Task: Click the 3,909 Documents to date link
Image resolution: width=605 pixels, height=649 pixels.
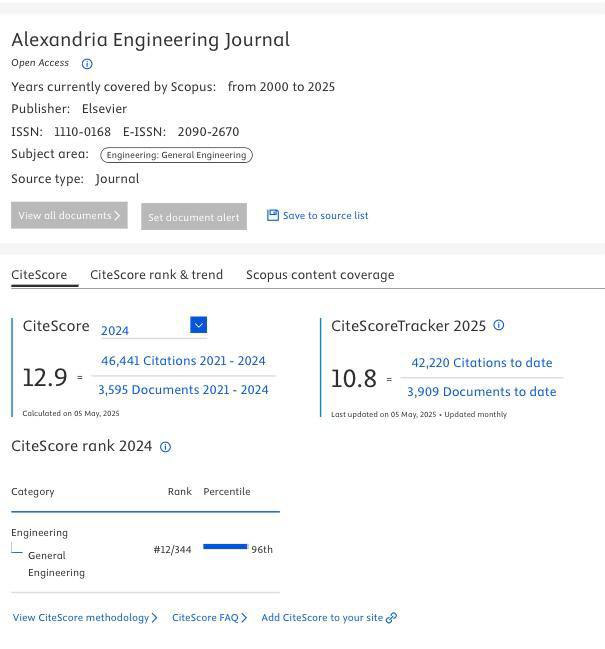Action: point(481,392)
